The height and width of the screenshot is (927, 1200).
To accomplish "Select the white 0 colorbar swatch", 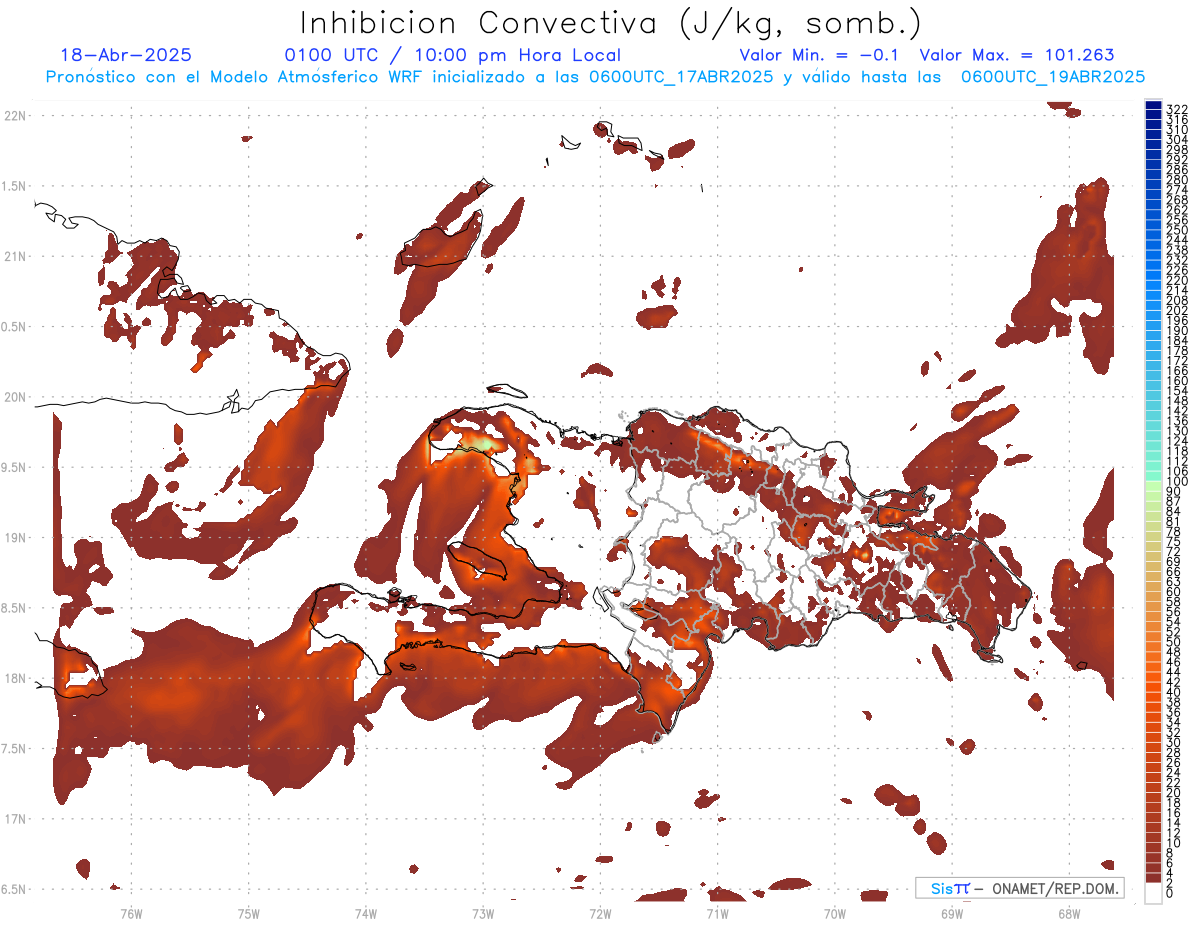I will [x=1154, y=893].
